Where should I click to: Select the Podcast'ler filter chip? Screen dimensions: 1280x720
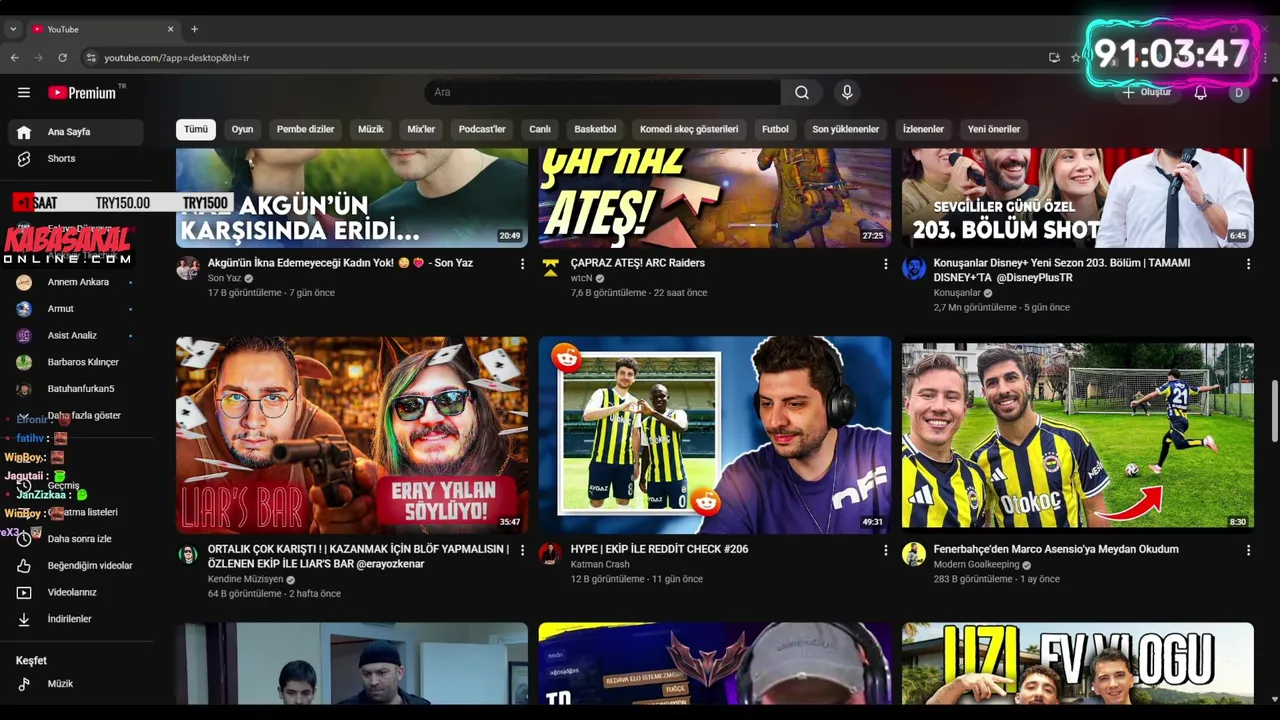coord(482,129)
